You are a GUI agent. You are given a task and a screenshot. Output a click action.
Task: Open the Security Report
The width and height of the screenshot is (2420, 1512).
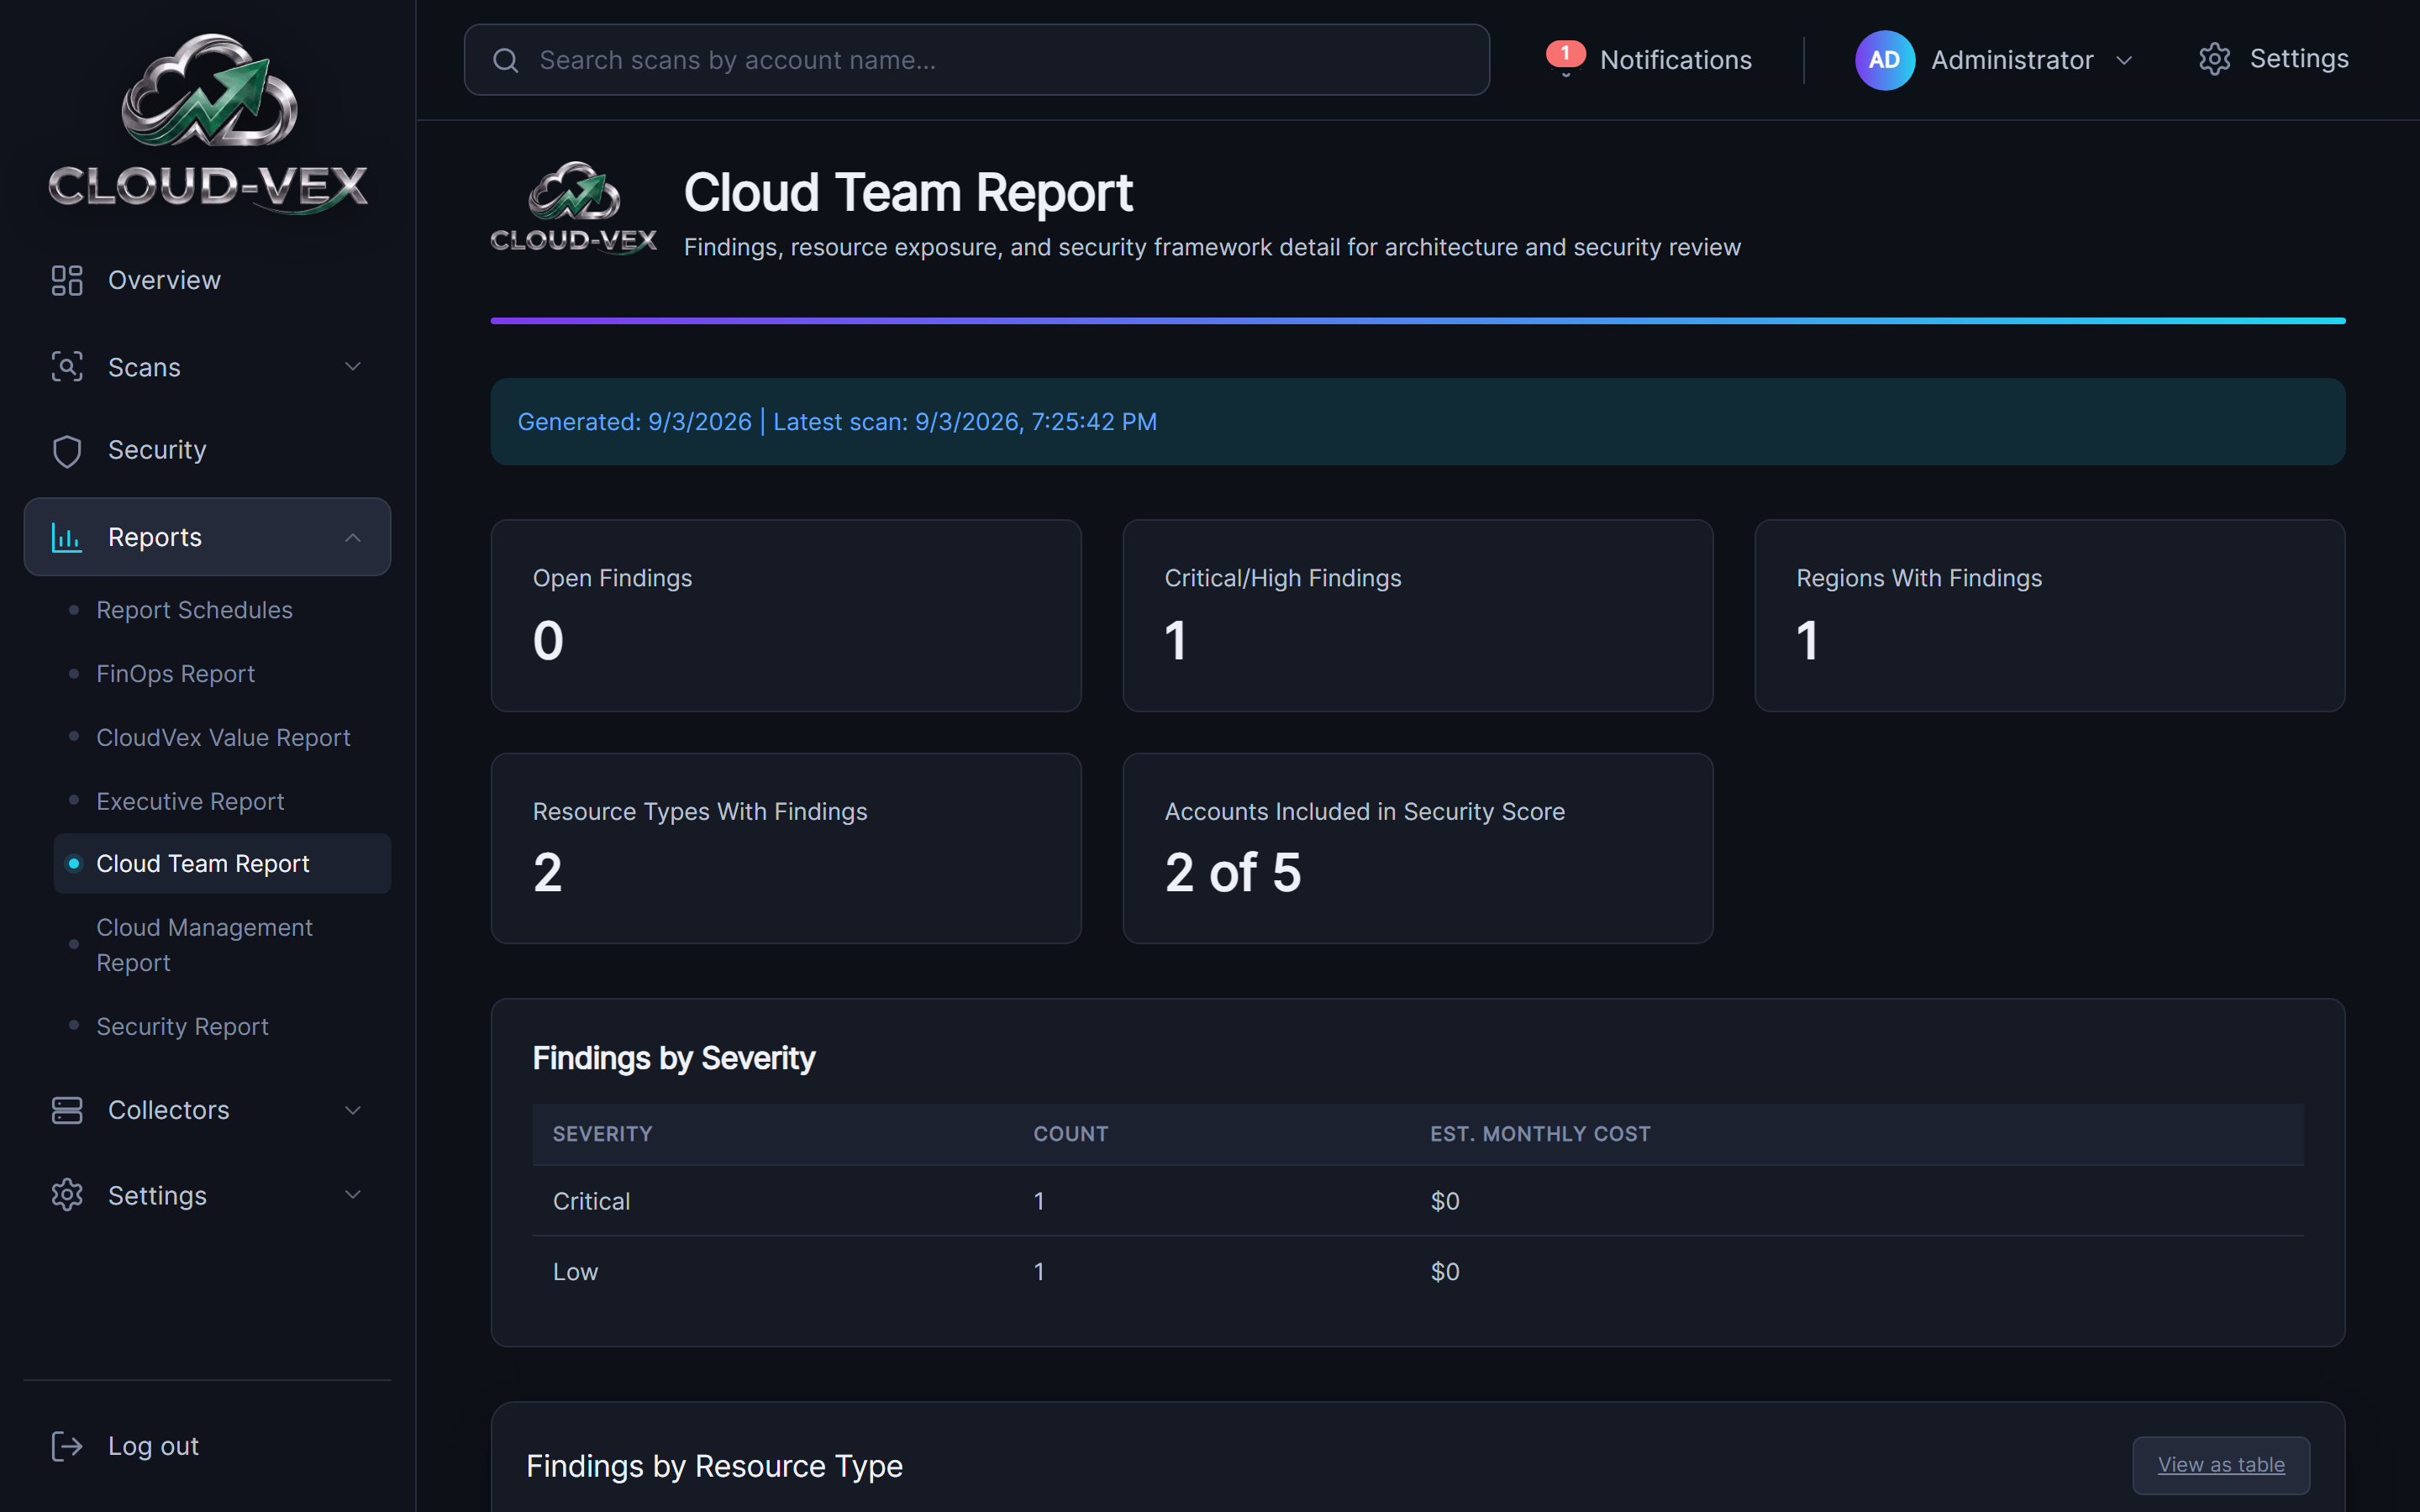[x=182, y=1027]
